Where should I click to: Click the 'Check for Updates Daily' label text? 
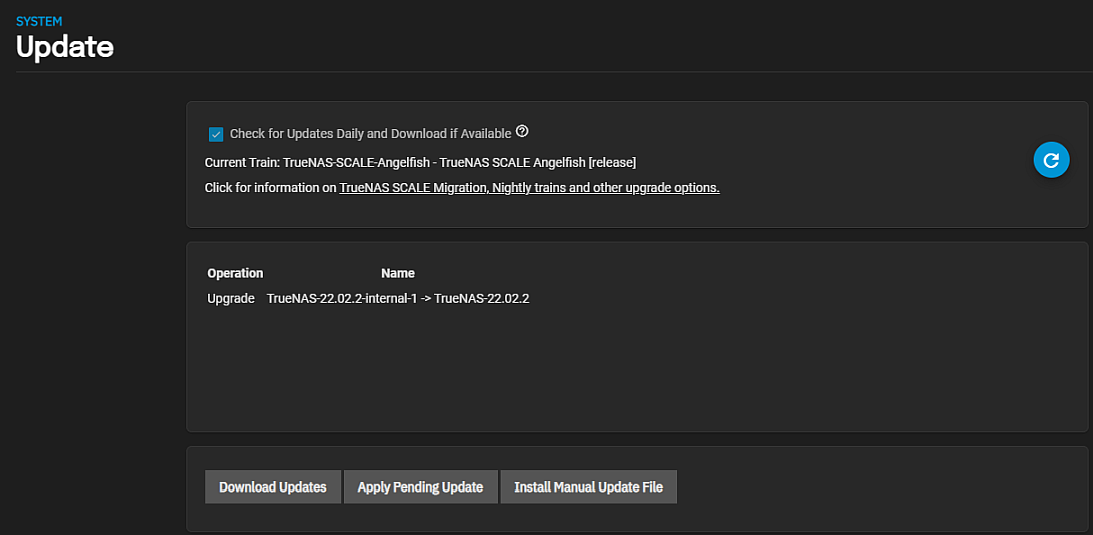pos(370,134)
